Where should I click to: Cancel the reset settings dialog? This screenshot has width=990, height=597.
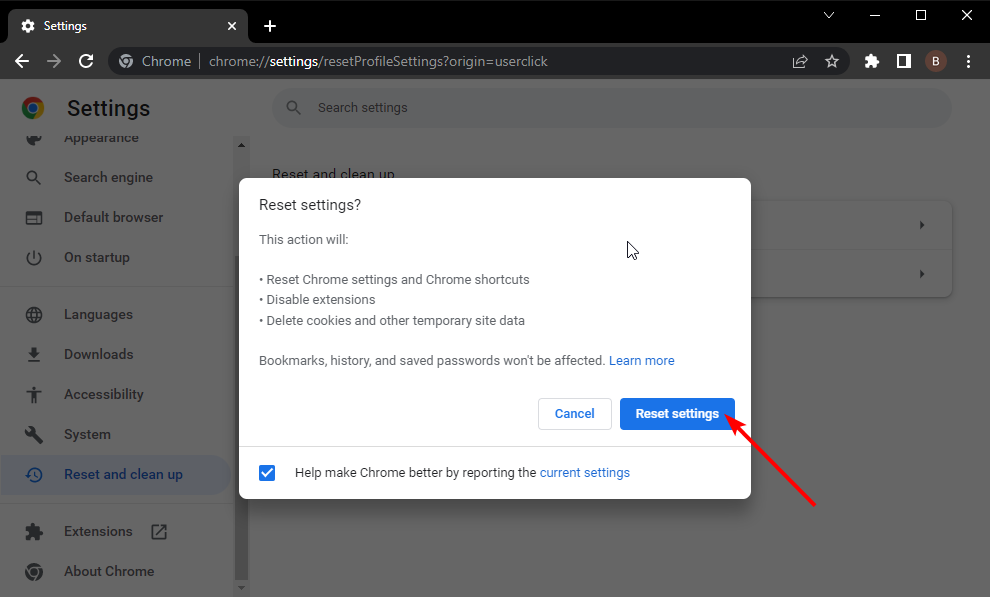[574, 414]
